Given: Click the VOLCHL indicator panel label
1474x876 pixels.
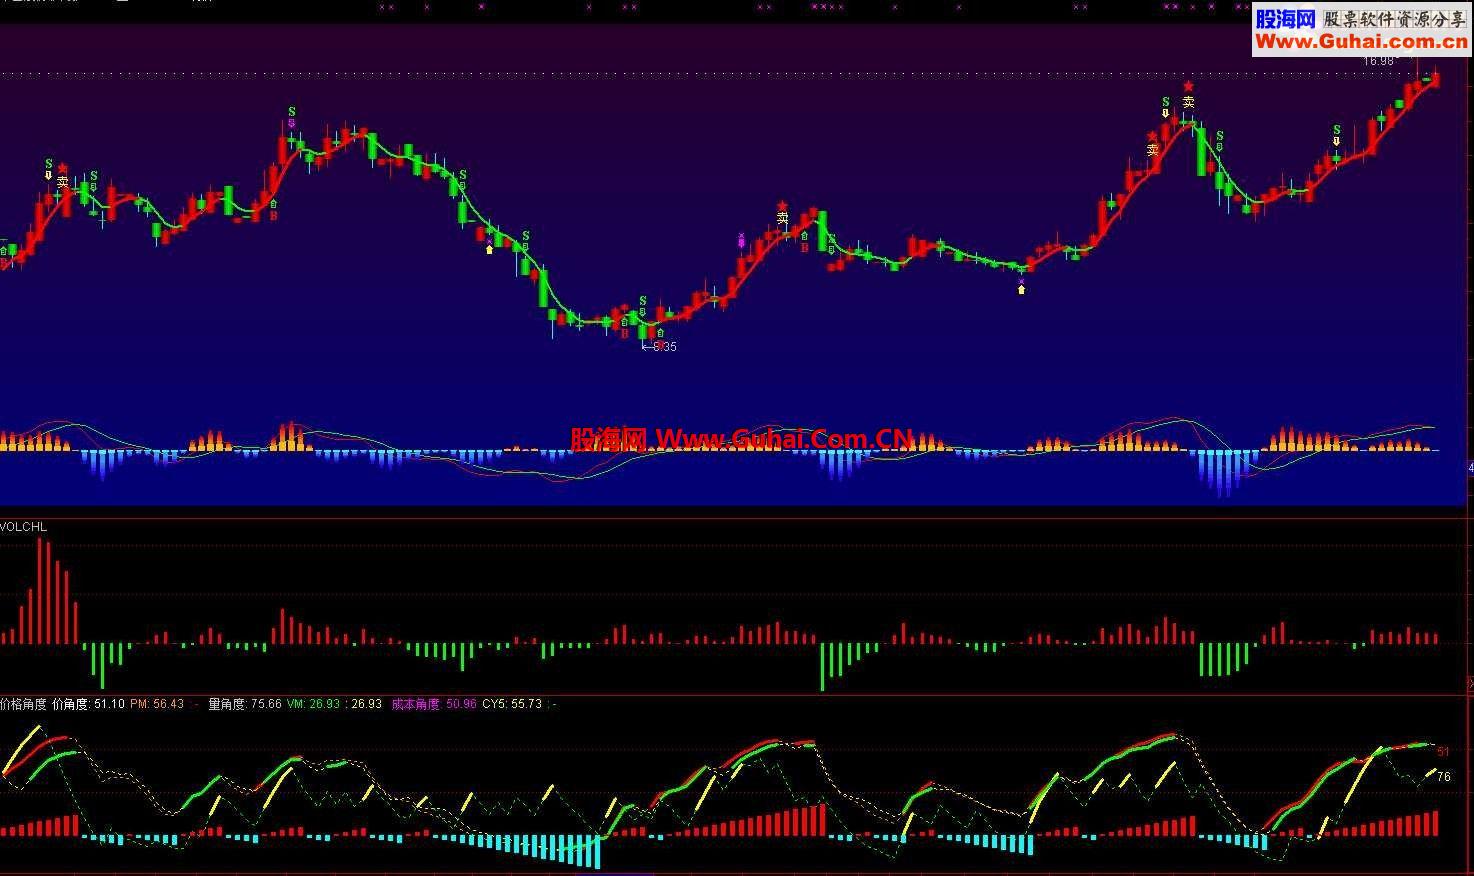Looking at the screenshot, I should pyautogui.click(x=24, y=527).
